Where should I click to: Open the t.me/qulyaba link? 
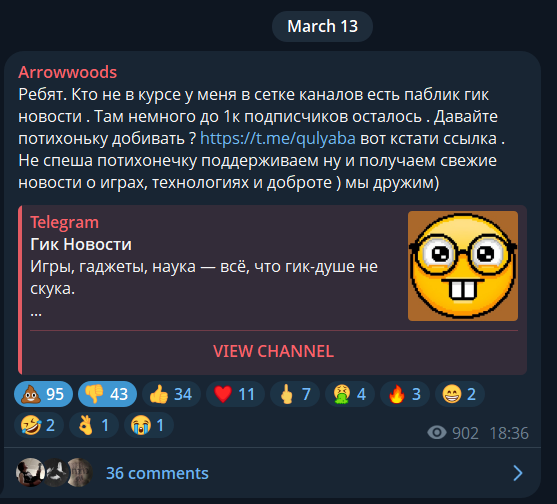click(278, 139)
